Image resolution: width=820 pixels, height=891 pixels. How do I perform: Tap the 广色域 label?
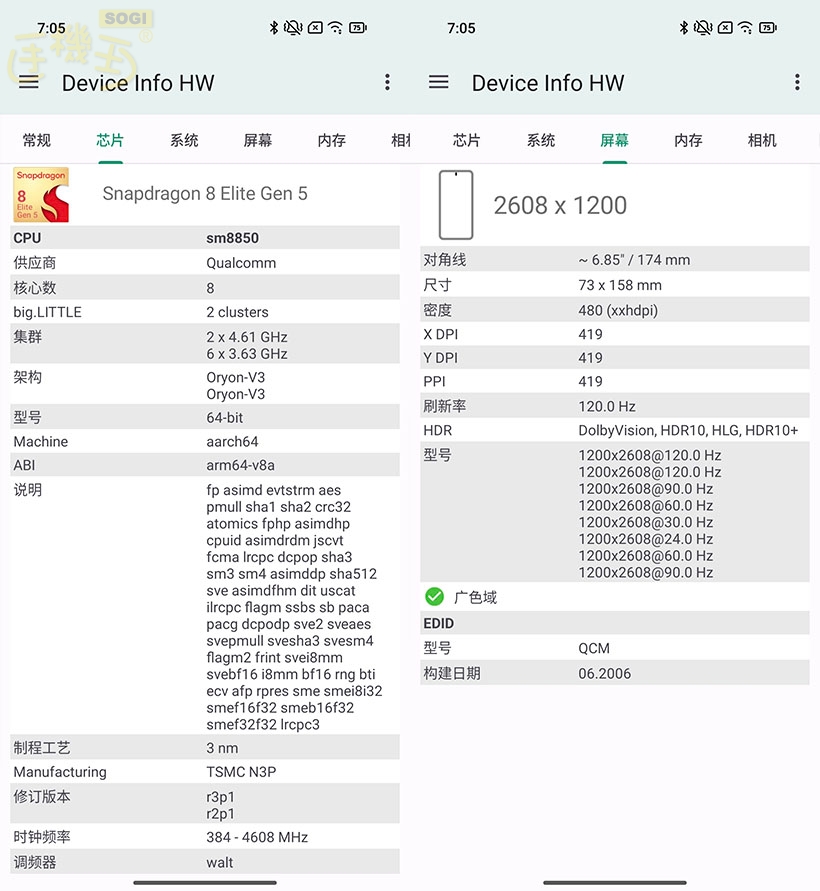(476, 597)
